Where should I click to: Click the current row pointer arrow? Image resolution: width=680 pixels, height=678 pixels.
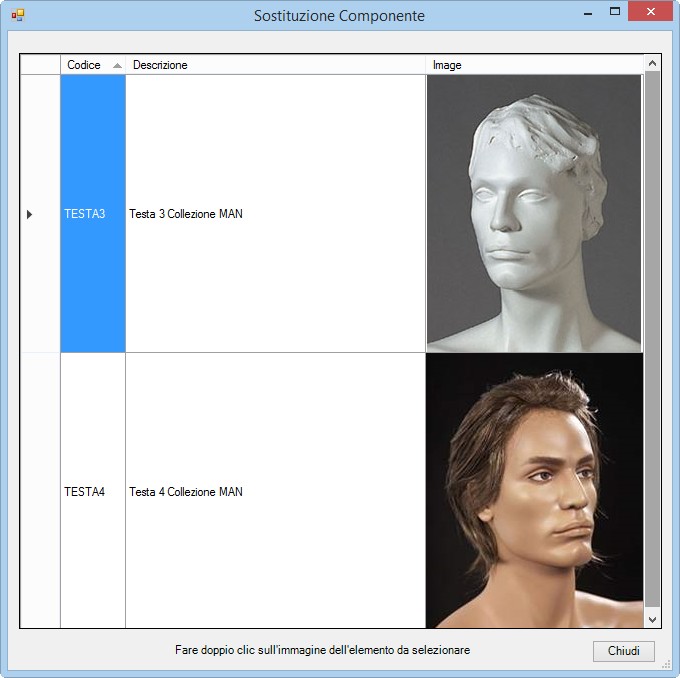coord(29,214)
